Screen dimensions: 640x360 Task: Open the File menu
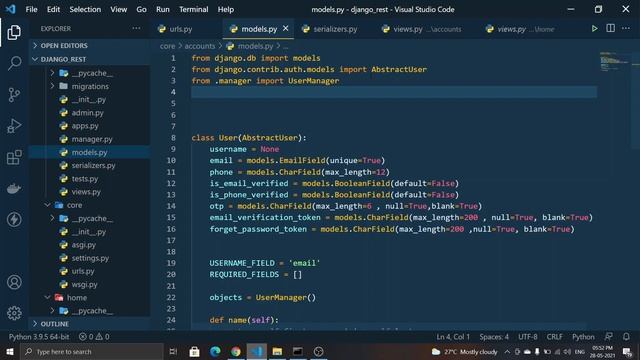(x=31, y=9)
